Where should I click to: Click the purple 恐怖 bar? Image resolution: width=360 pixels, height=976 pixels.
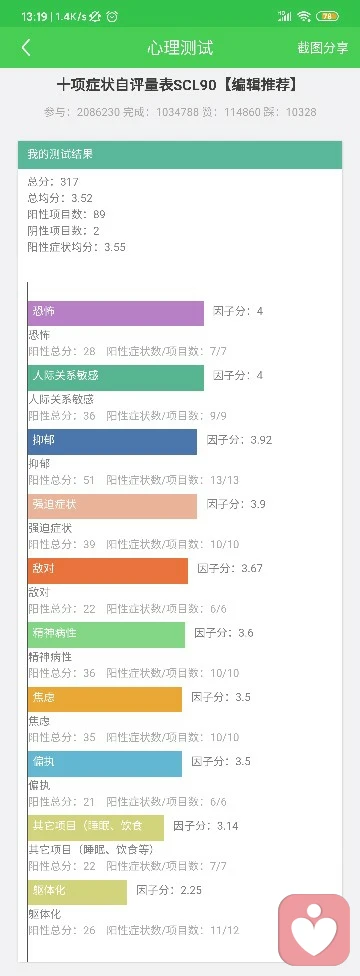(x=115, y=313)
